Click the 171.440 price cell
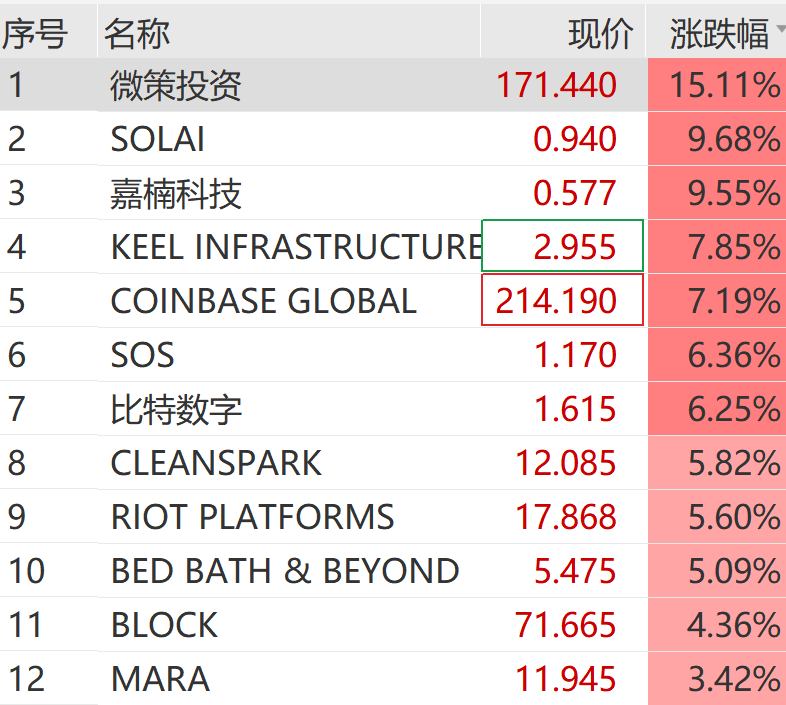The height and width of the screenshot is (705, 786). (x=556, y=85)
